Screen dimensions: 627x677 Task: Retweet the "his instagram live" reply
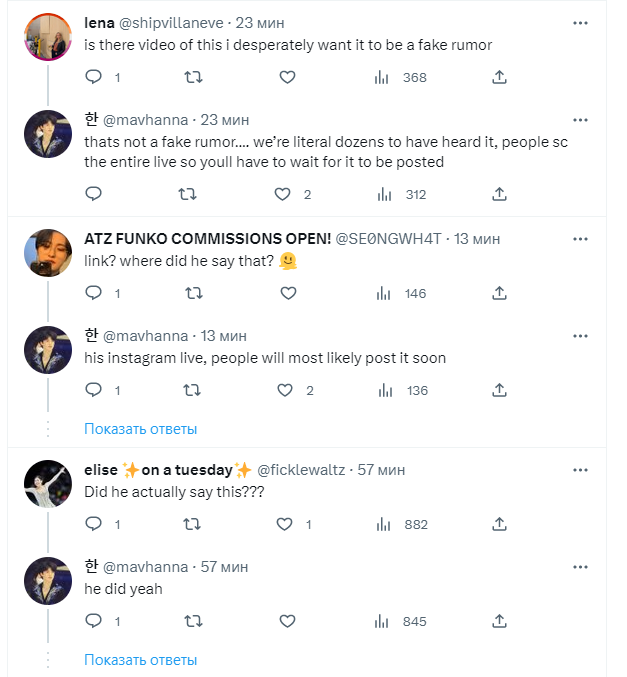point(195,390)
